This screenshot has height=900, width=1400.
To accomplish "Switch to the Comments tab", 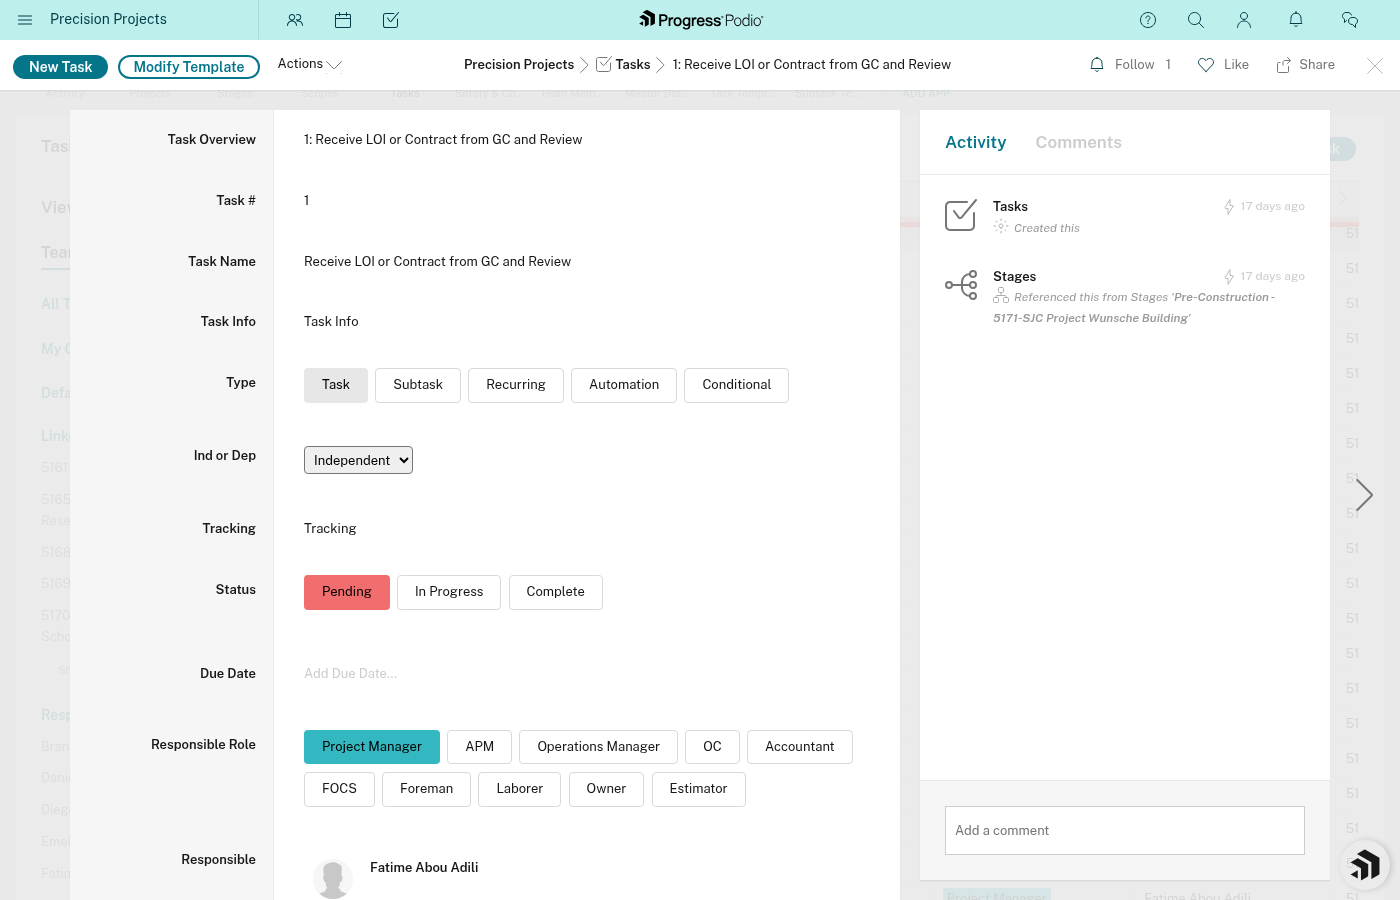I will click(x=1078, y=142).
